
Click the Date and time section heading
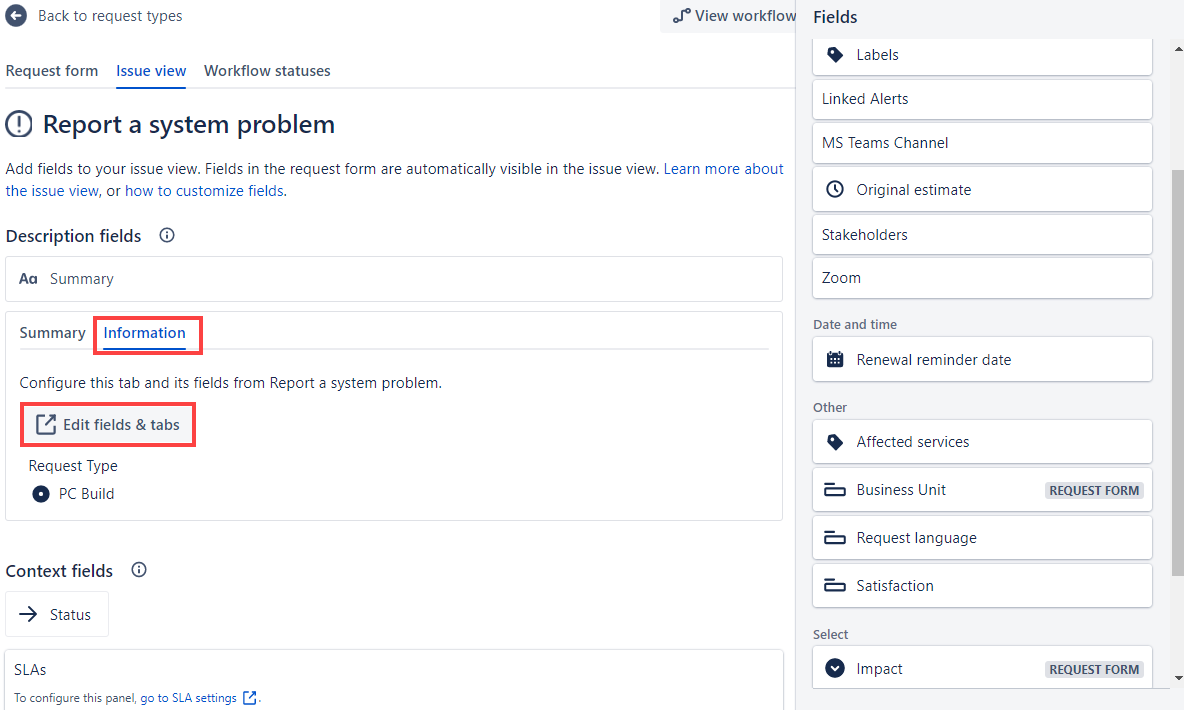(855, 324)
